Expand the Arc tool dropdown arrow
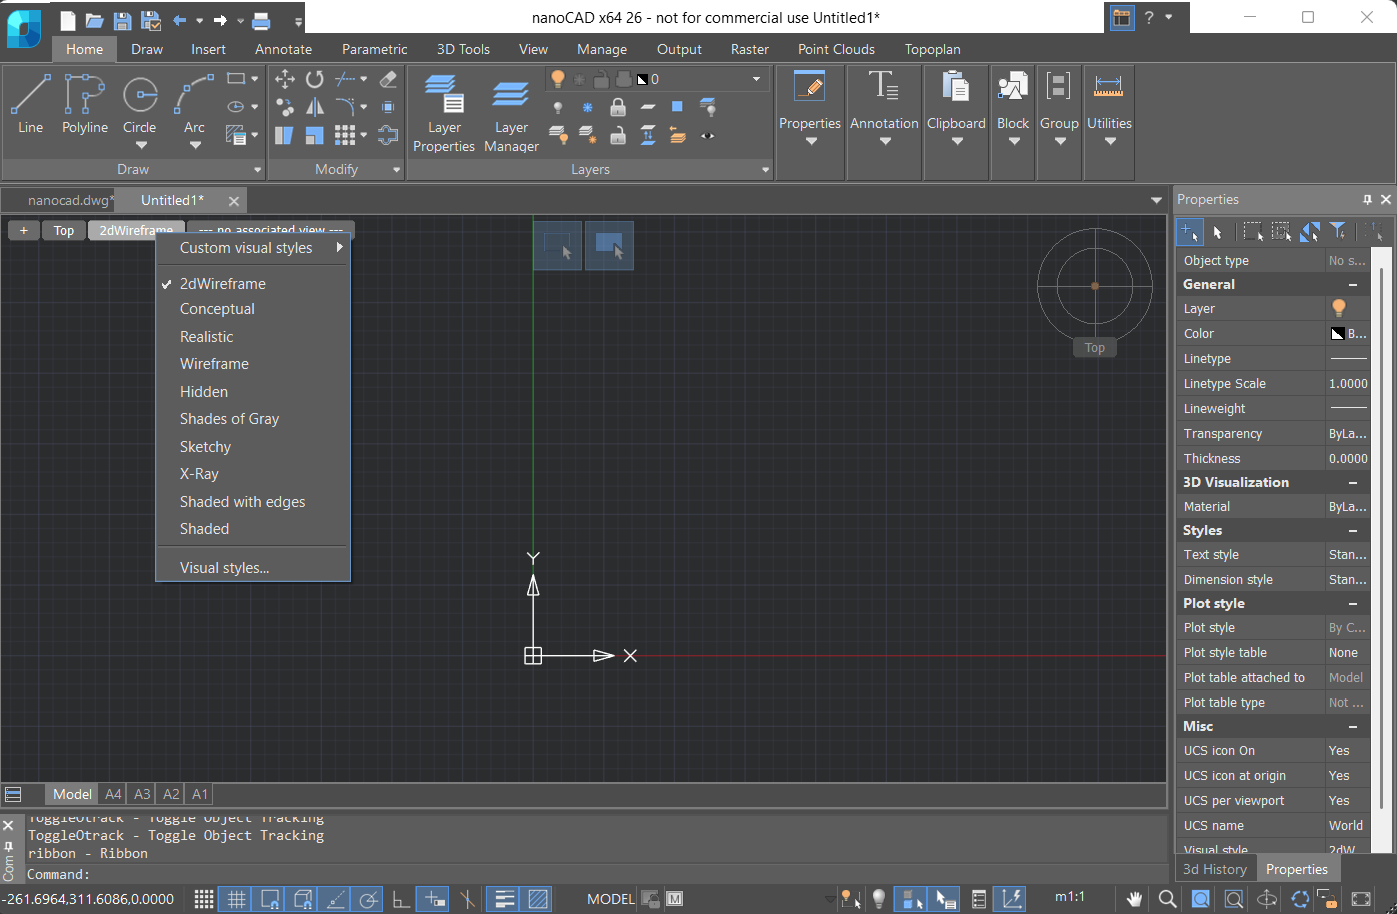Screen dimensions: 1397x914 (195, 146)
